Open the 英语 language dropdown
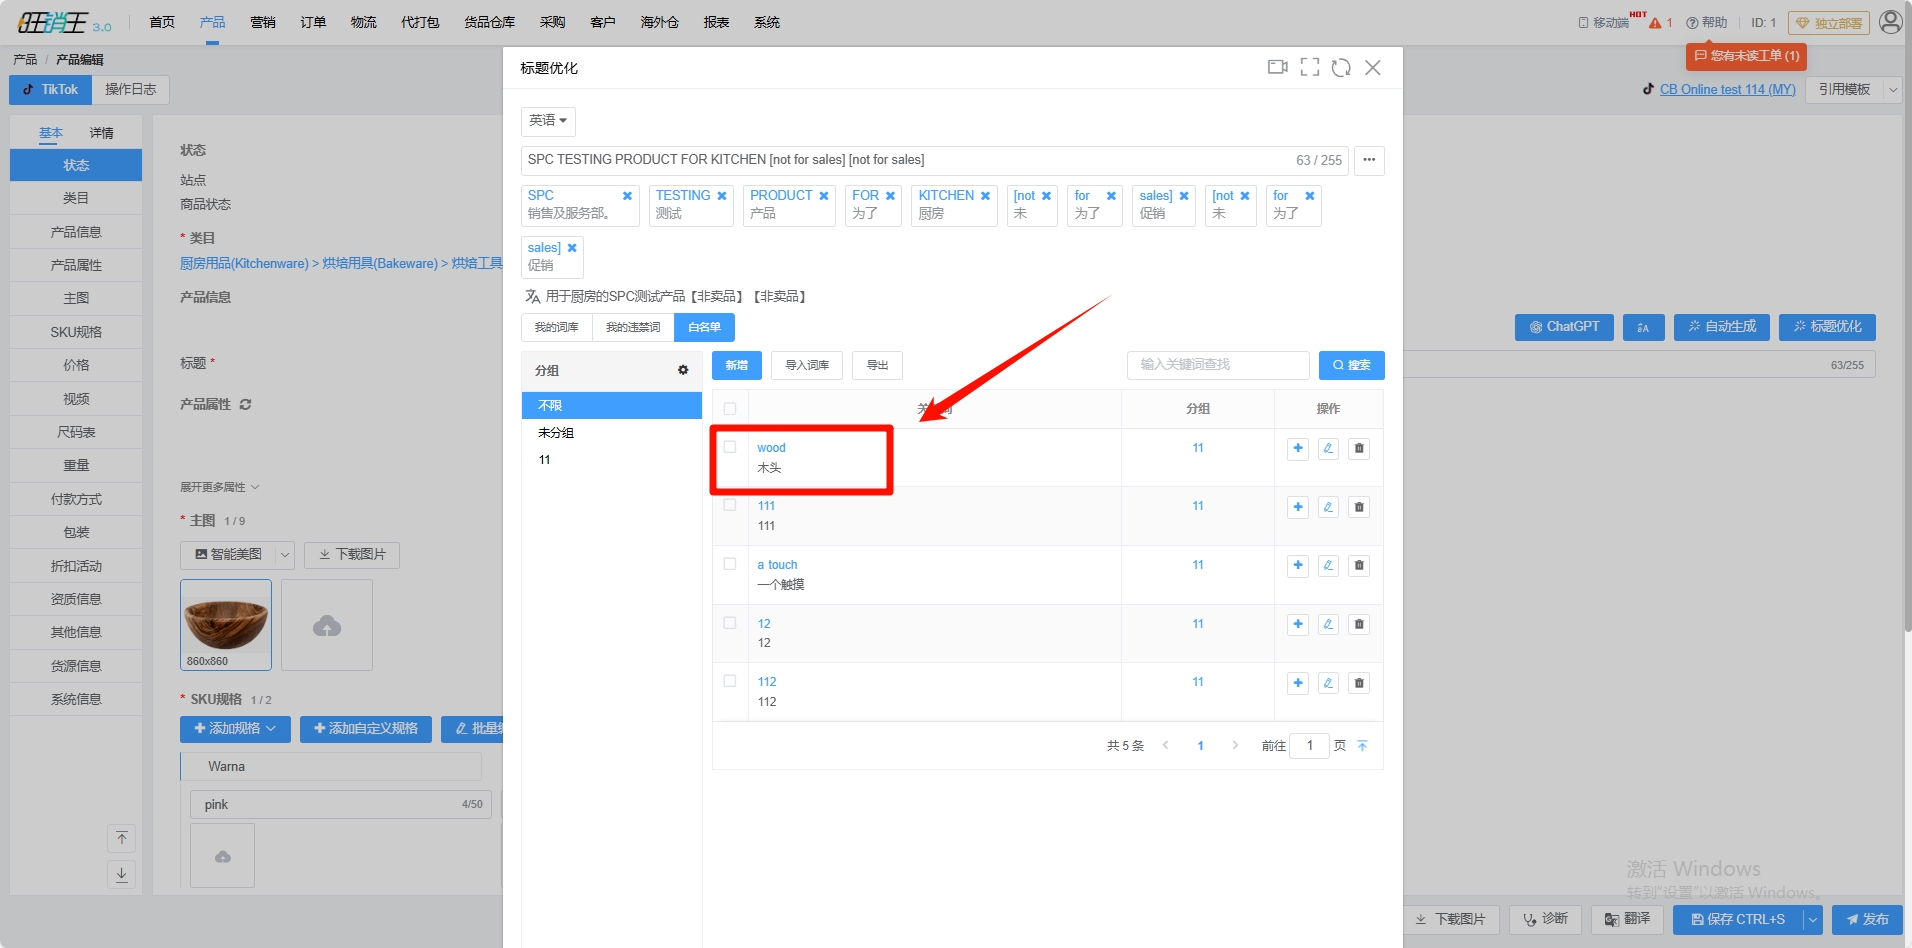Viewport: 1912px width, 948px height. pos(548,121)
